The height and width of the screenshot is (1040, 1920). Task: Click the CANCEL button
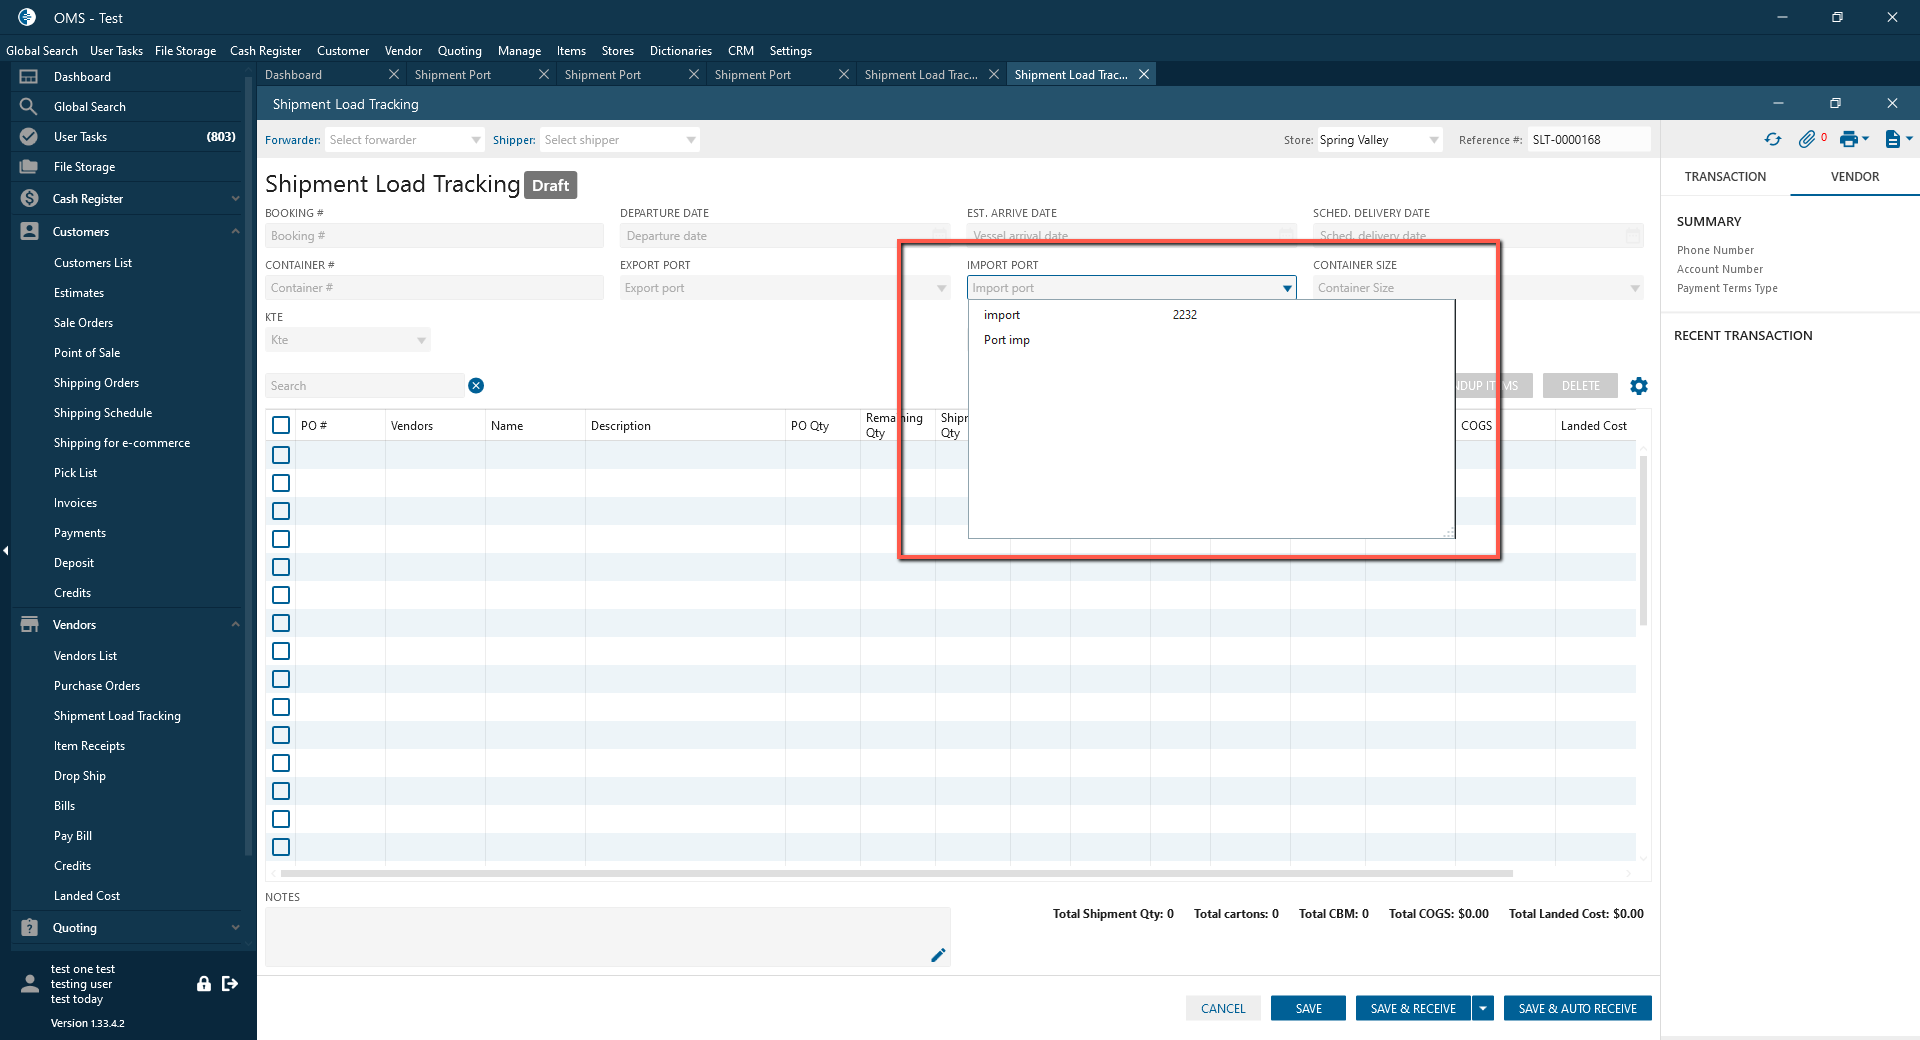pyautogui.click(x=1223, y=1008)
